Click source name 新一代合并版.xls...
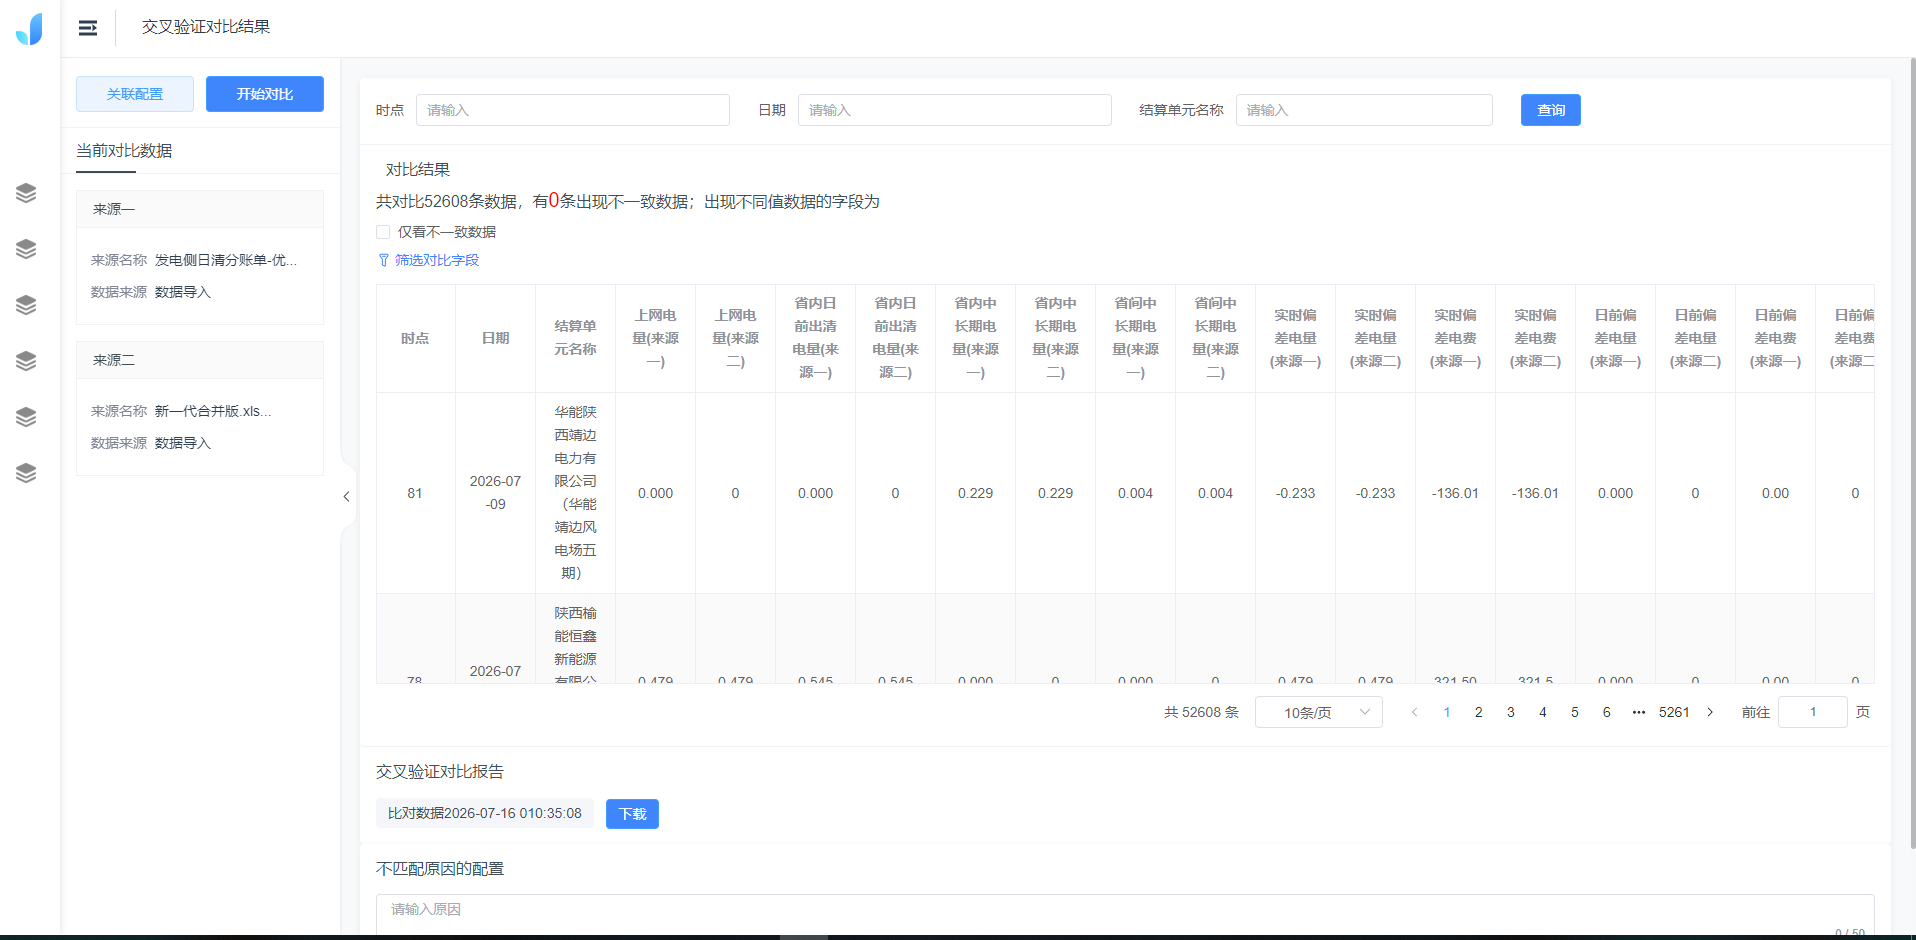Viewport: 1916px width, 940px height. pos(213,411)
